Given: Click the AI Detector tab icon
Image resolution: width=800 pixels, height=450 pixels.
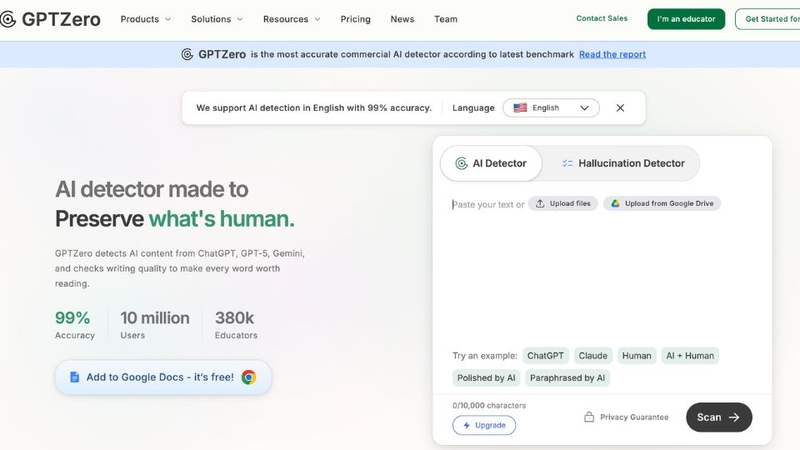Looking at the screenshot, I should coord(461,163).
